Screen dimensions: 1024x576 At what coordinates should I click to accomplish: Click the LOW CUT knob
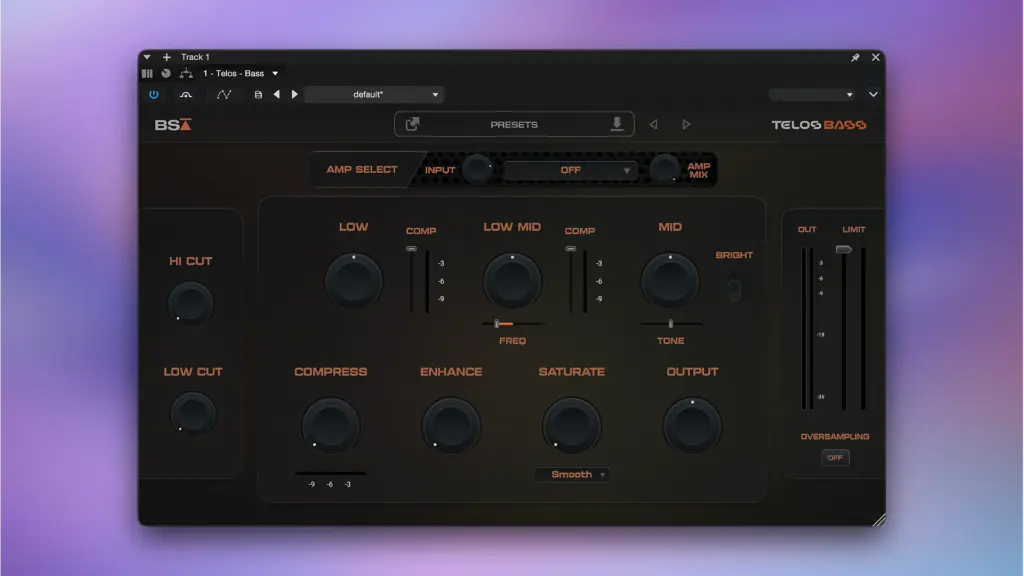tap(193, 414)
